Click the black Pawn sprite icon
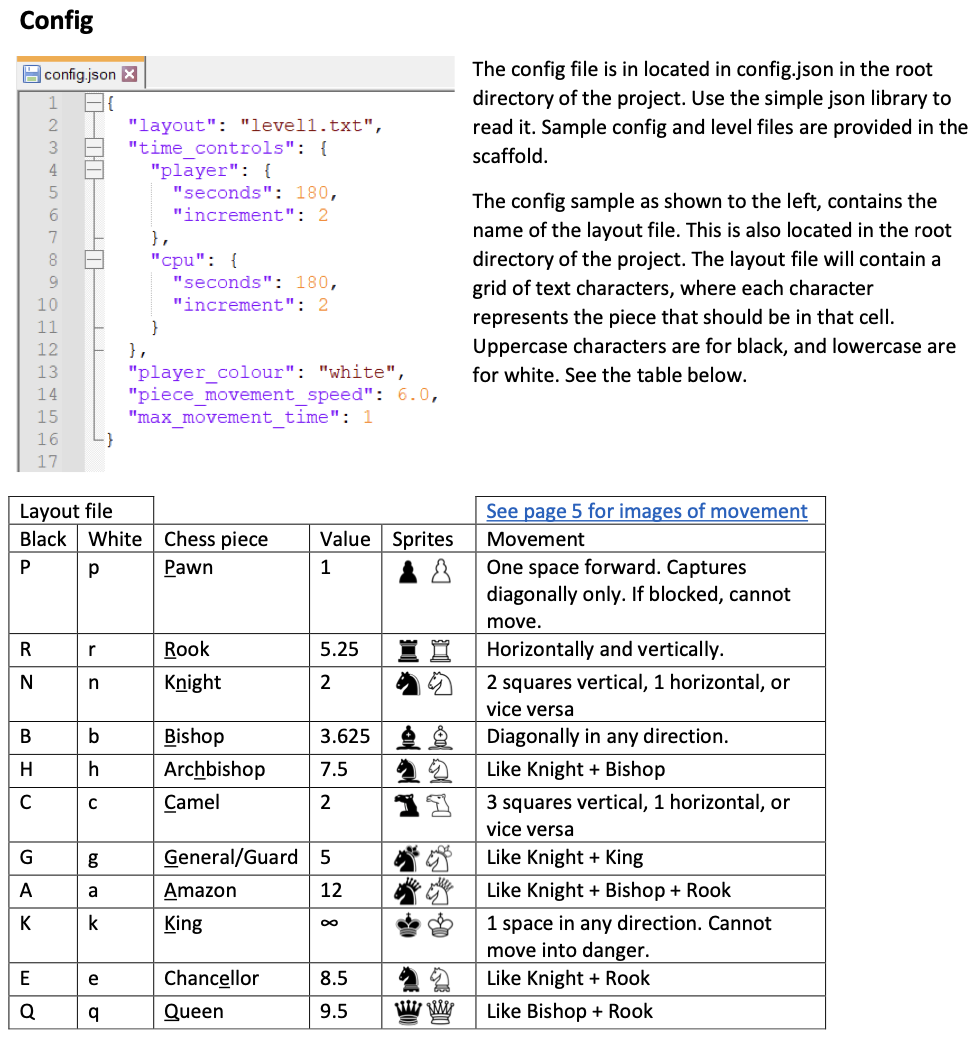 pos(410,571)
